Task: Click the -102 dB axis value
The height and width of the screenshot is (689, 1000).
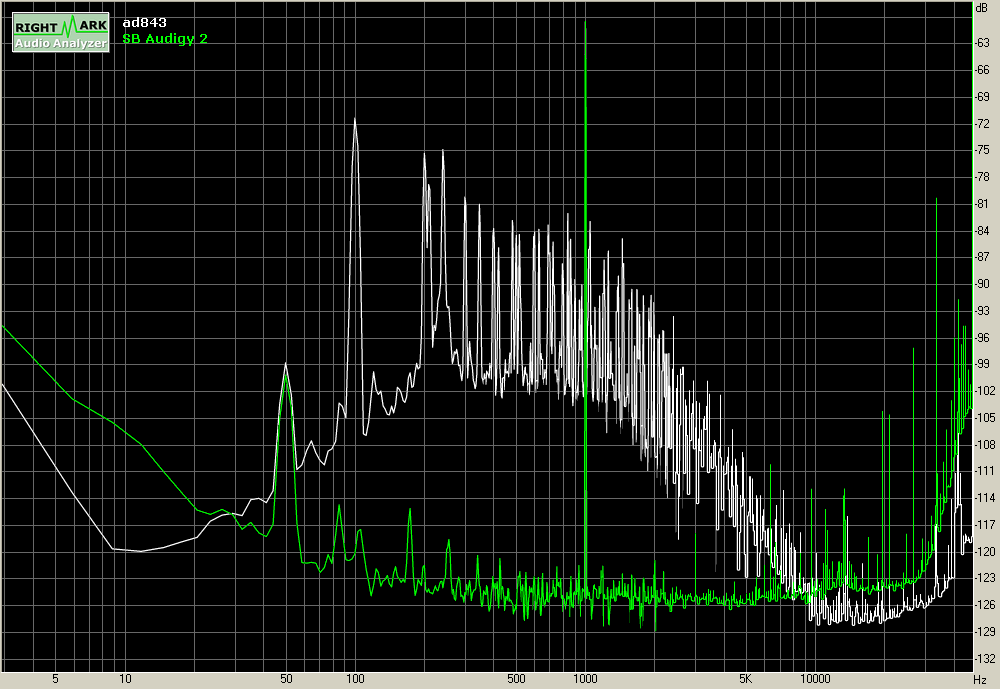Action: click(984, 390)
